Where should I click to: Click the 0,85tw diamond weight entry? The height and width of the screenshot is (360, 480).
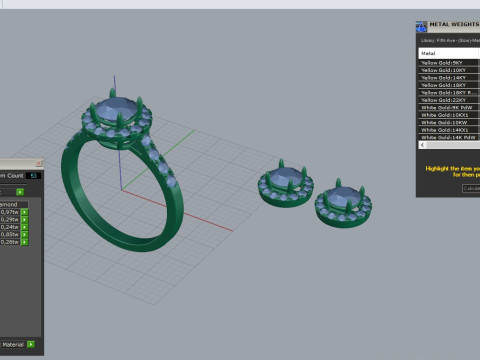9,235
